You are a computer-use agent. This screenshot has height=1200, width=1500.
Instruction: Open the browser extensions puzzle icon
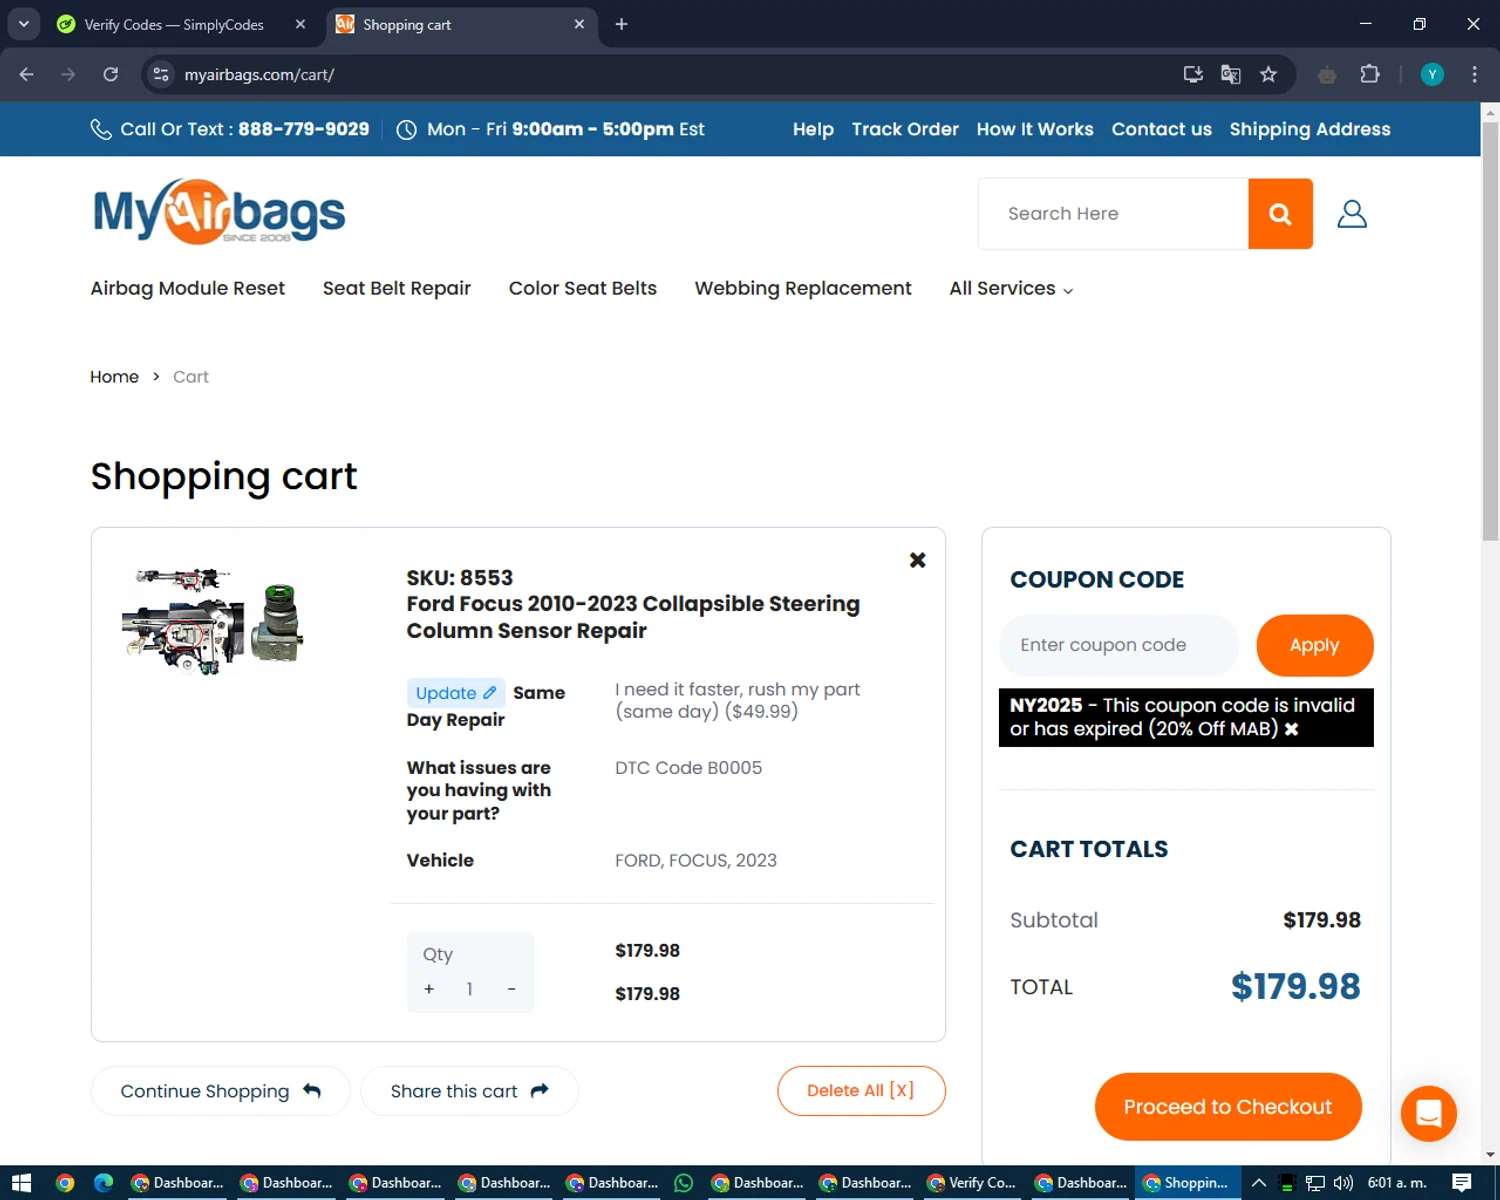1370,74
